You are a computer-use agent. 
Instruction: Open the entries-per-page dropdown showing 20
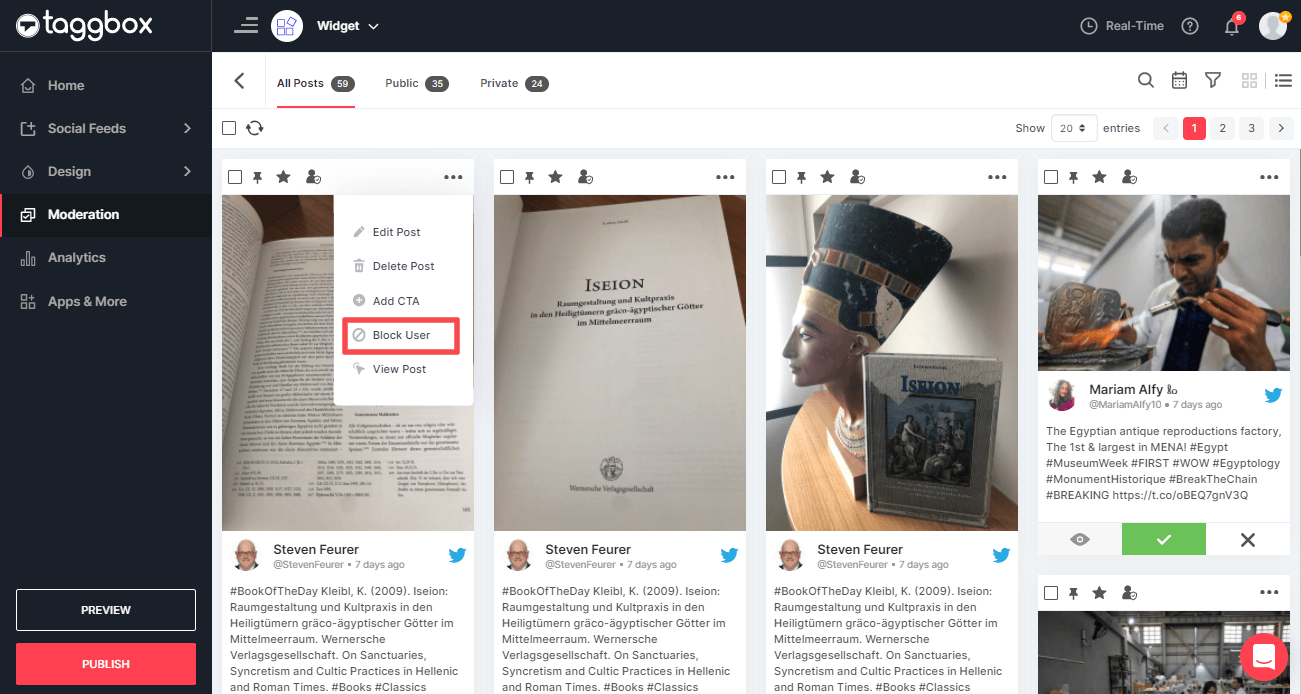tap(1074, 128)
